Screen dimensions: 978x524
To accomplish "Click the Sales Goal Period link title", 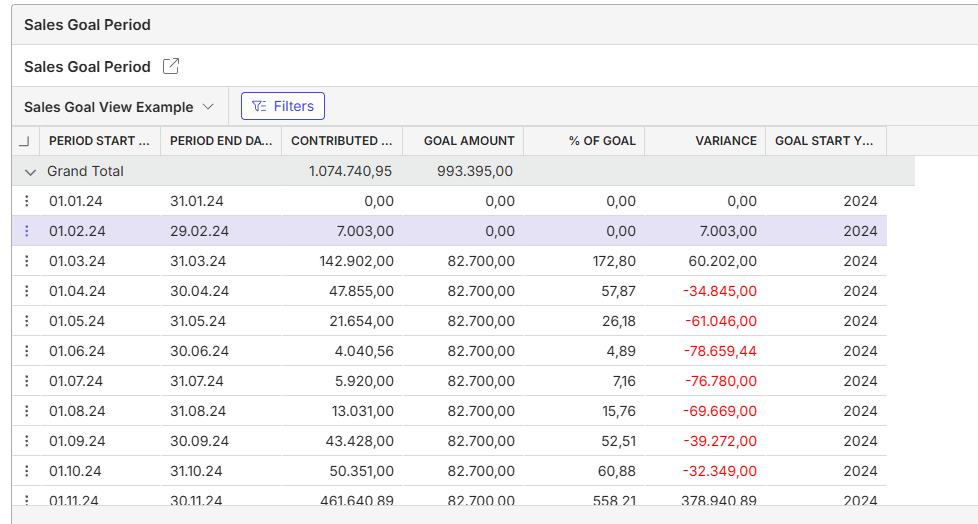I will (87, 67).
